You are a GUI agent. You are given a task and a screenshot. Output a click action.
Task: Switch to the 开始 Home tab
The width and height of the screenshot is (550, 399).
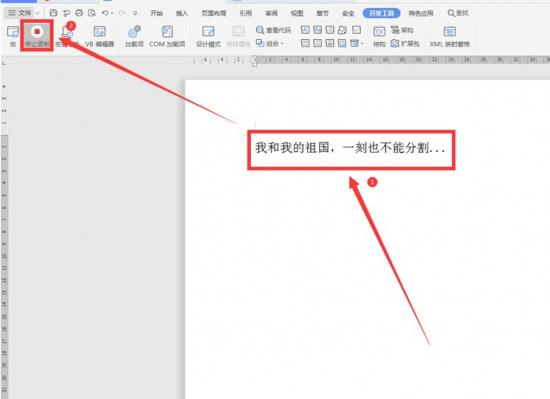(156, 13)
